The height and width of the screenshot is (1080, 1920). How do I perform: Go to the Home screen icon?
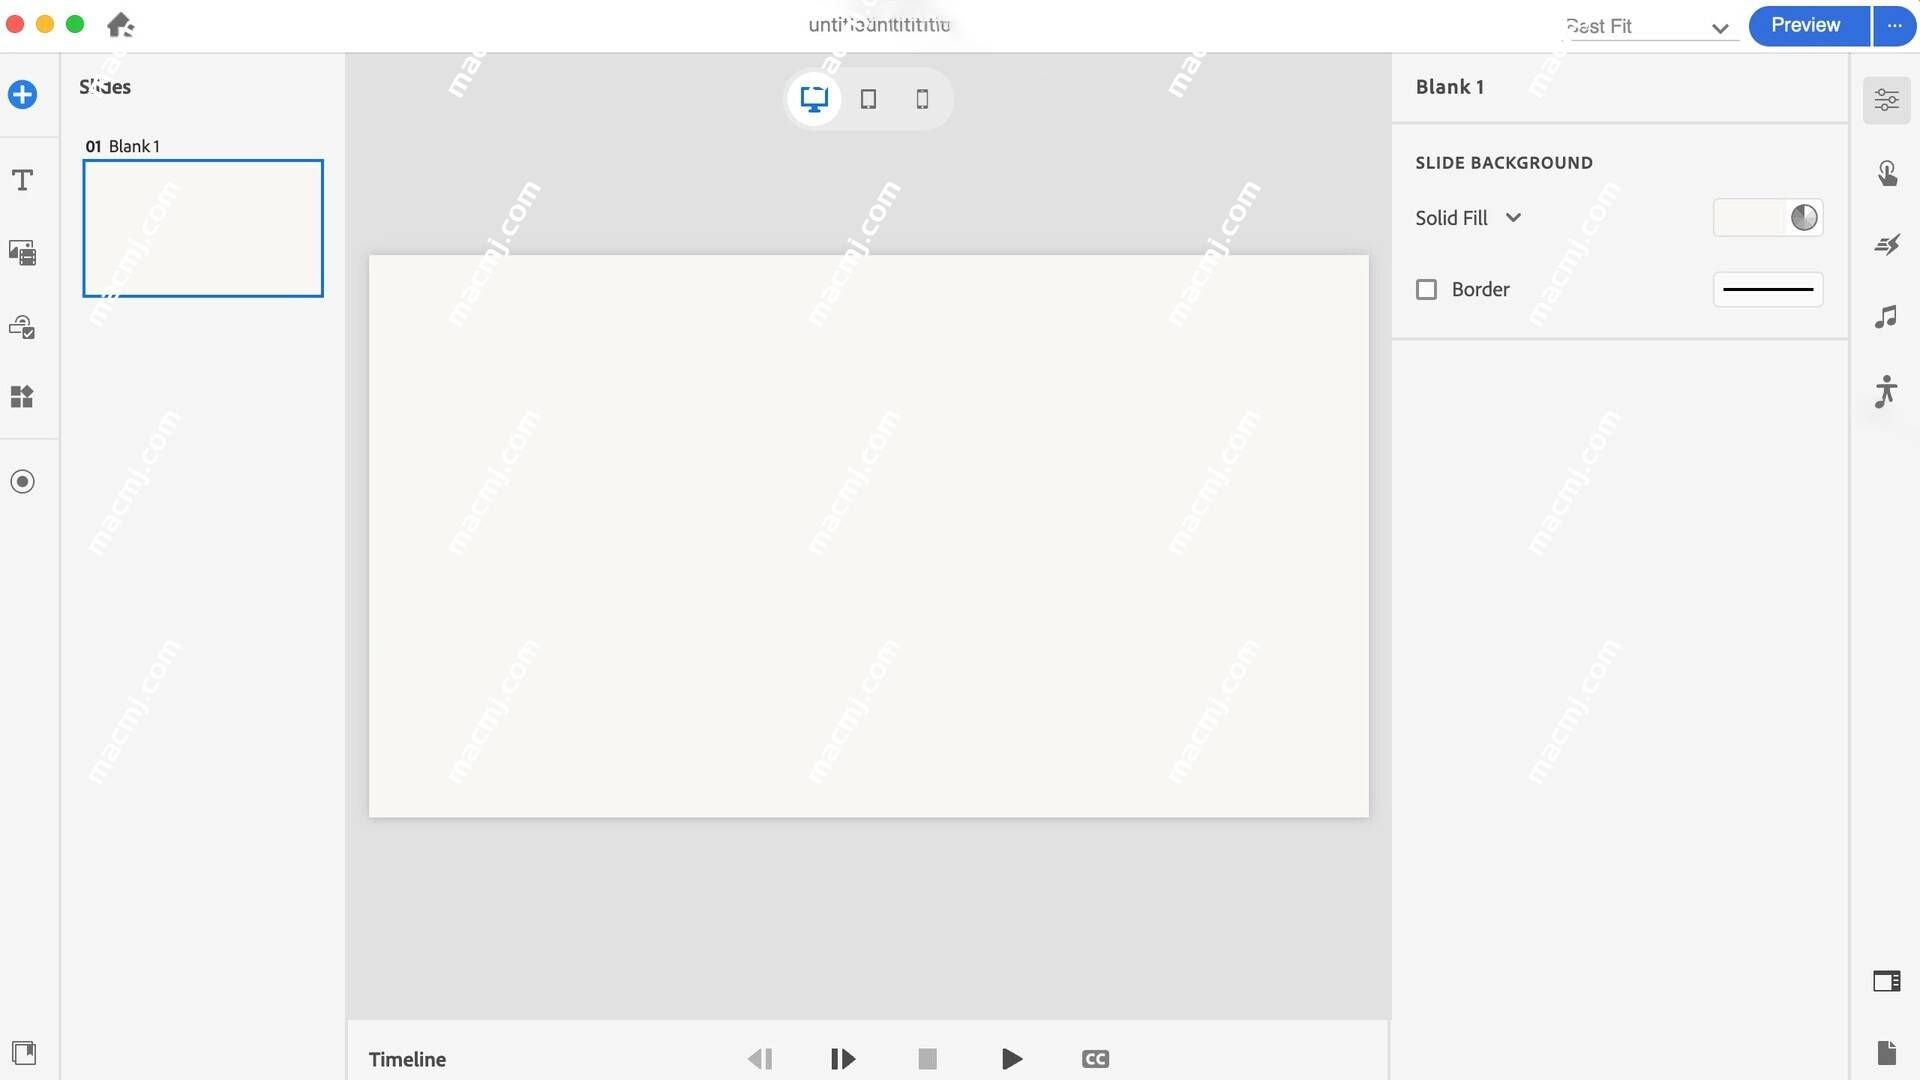[120, 24]
